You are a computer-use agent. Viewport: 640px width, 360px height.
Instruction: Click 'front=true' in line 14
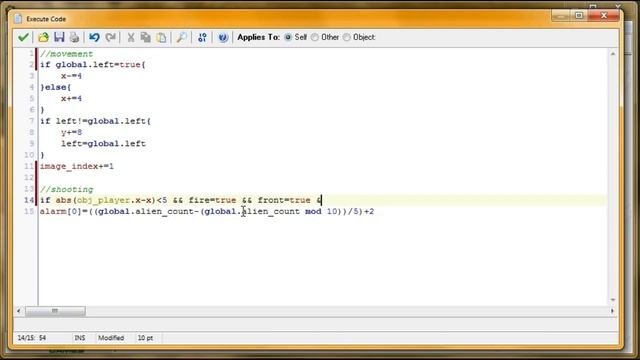284,200
